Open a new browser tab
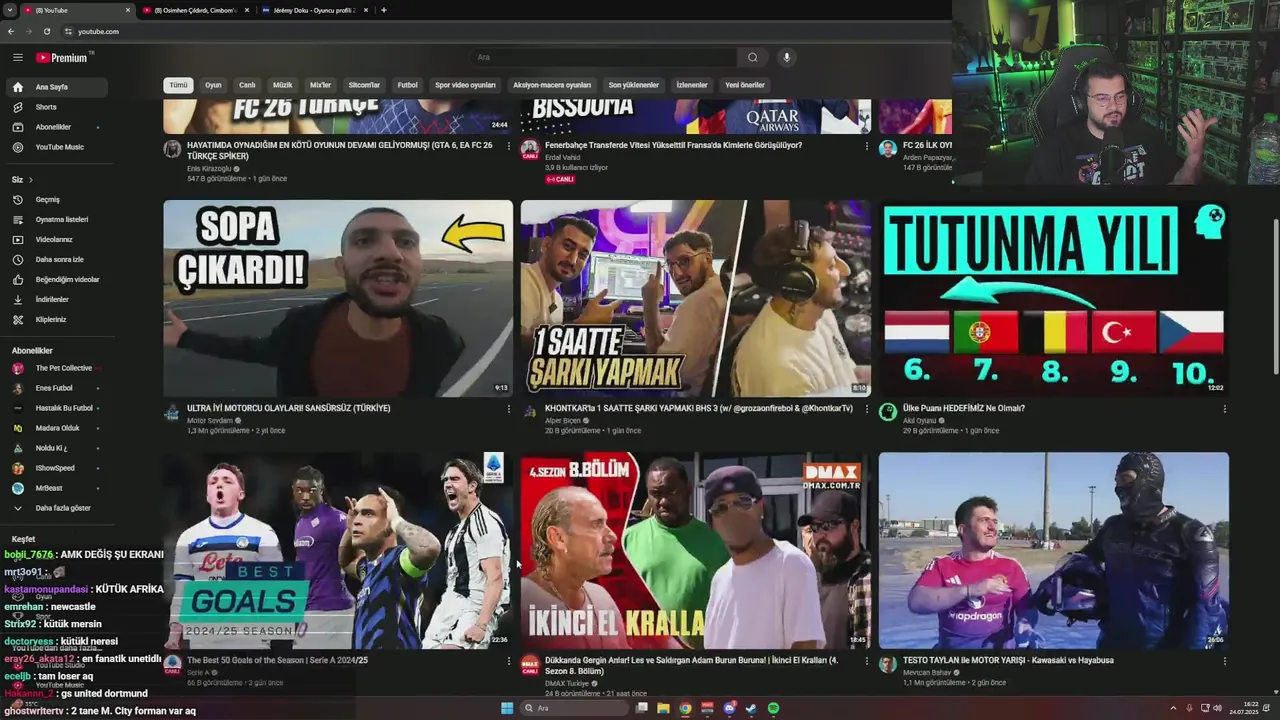The width and height of the screenshot is (1280, 720). coord(384,10)
